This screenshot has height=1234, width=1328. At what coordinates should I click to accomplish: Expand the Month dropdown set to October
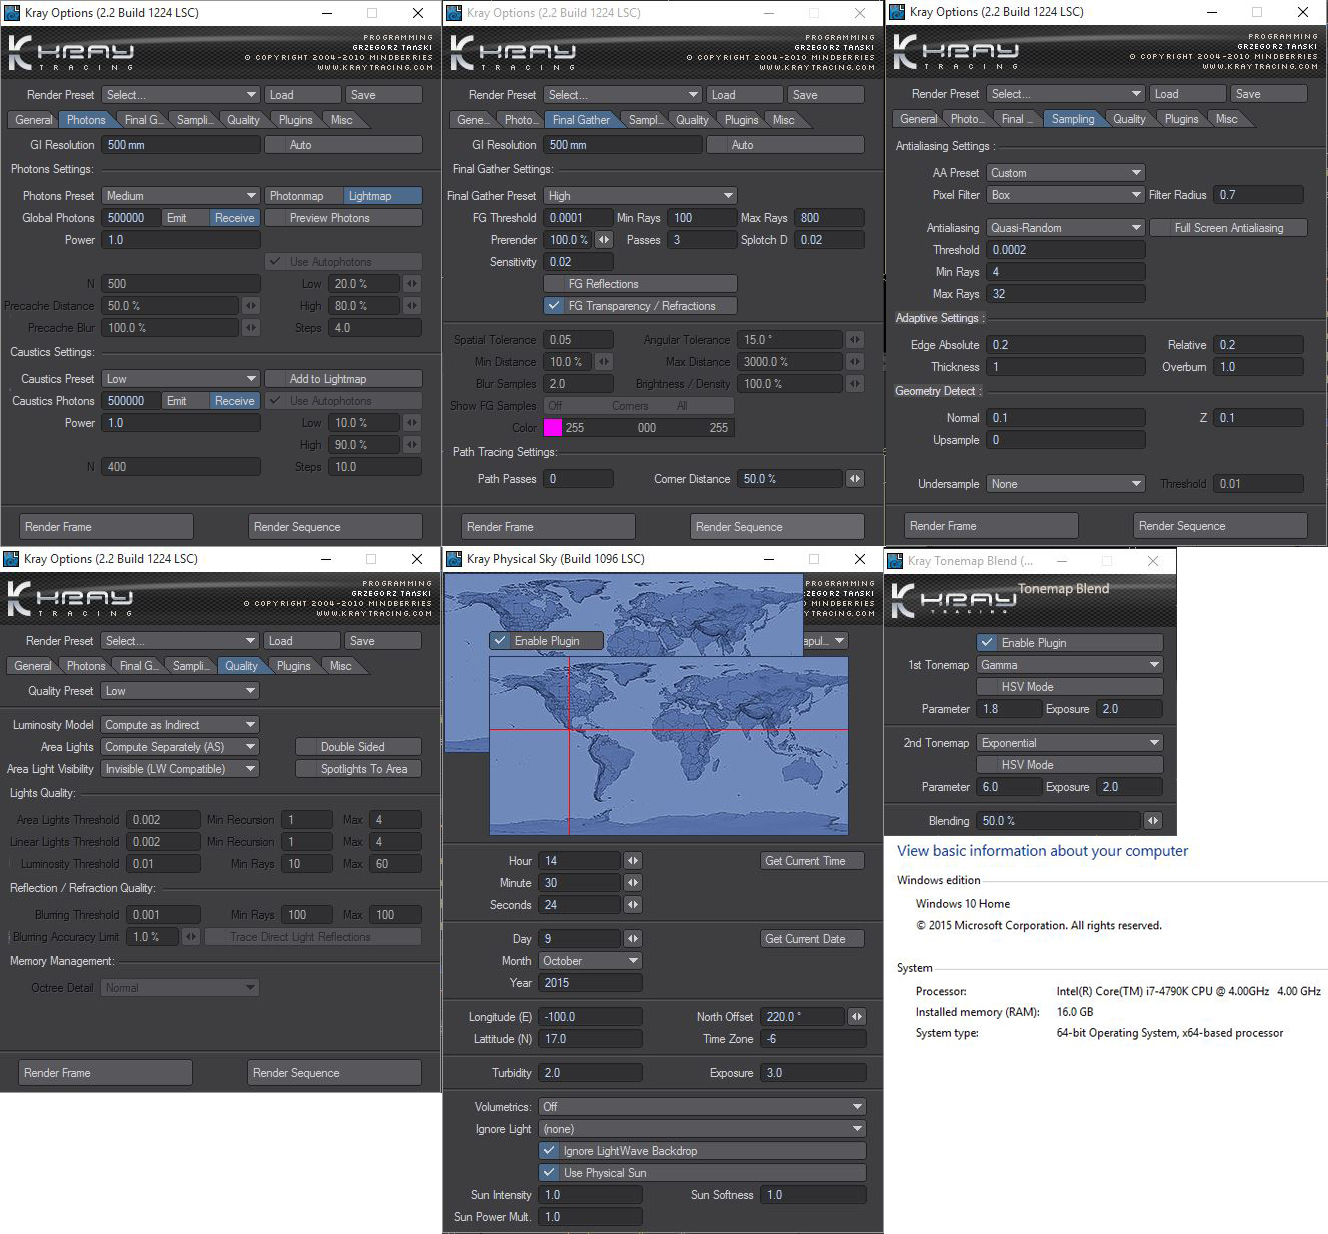pos(590,961)
